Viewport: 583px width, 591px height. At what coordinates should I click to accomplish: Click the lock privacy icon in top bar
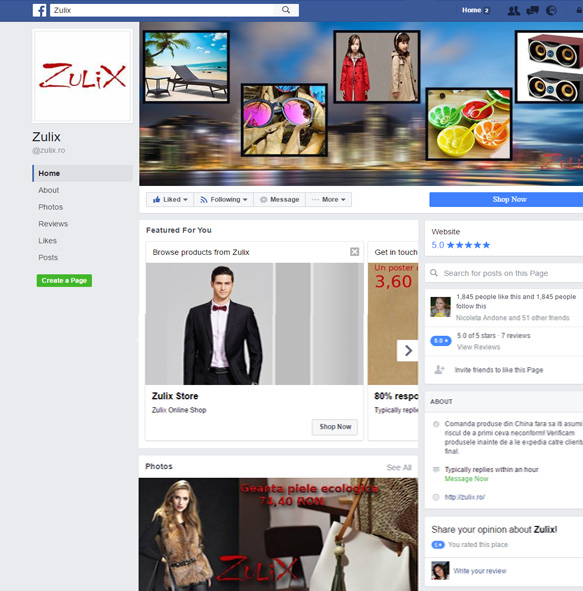pyautogui.click(x=579, y=10)
